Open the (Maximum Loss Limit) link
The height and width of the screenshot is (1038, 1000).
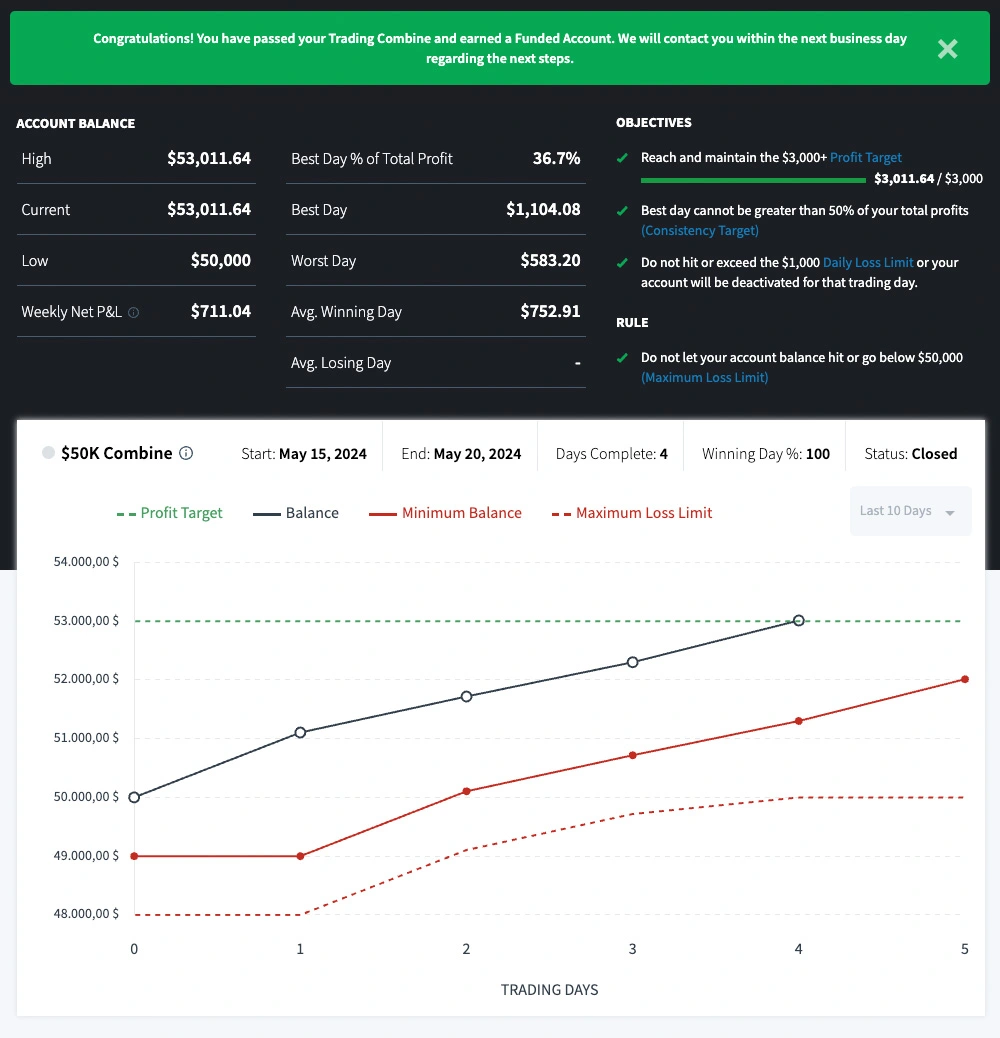[704, 377]
